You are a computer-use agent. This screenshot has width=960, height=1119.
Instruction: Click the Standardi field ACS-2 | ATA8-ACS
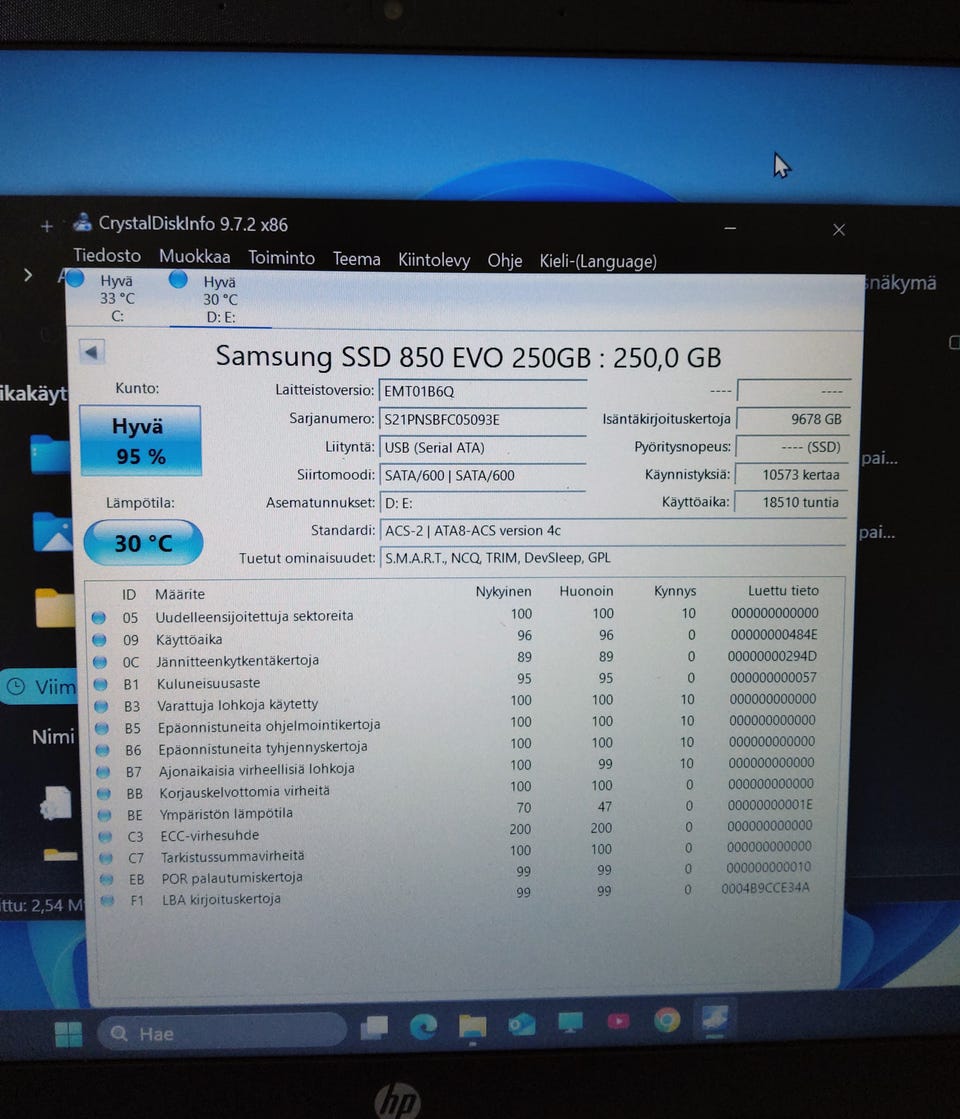pyautogui.click(x=613, y=531)
